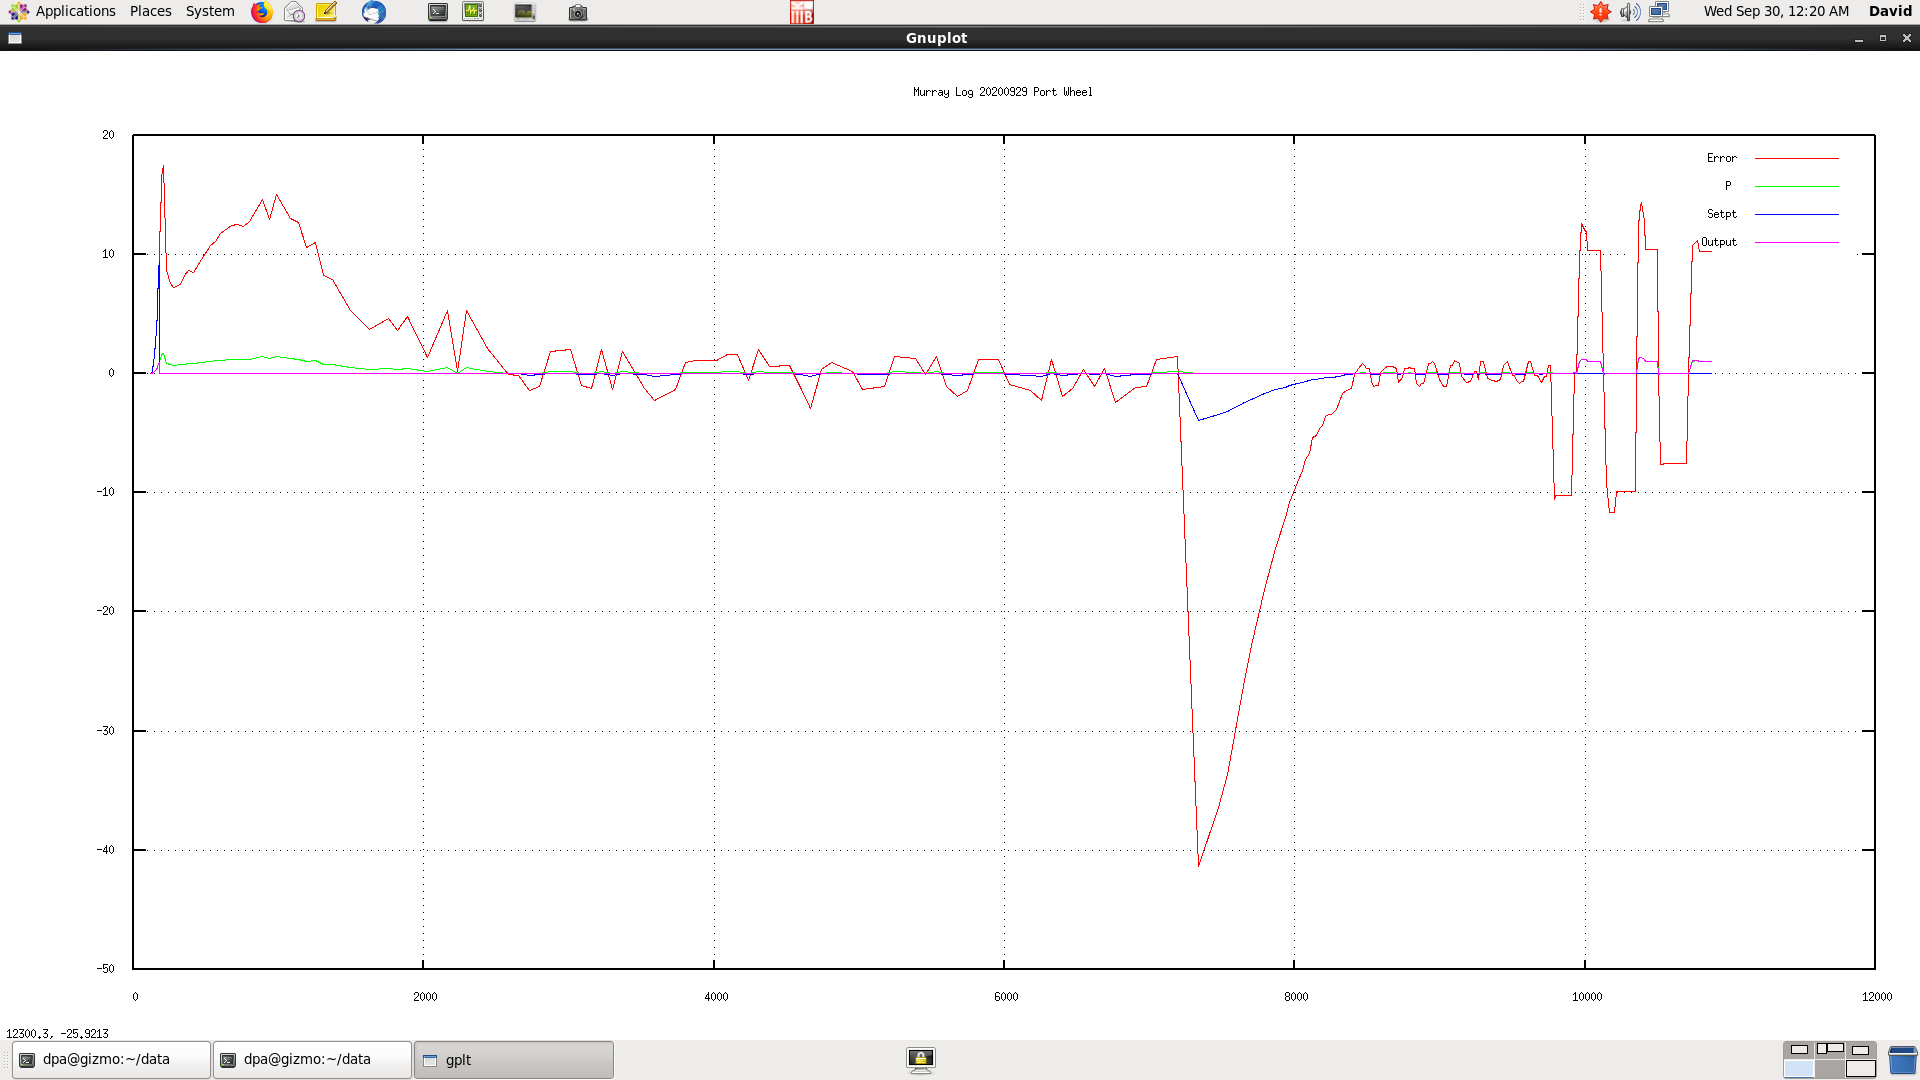This screenshot has width=1920, height=1080.
Task: Click the mouse coordinates readout 12300.3, -25.9213
Action: pyautogui.click(x=57, y=1033)
